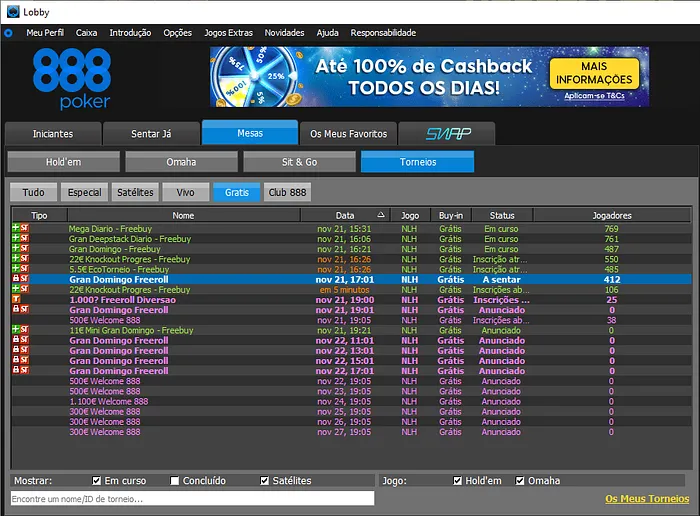The height and width of the screenshot is (516, 700).
Task: Select the Sit & Go game button
Action: (299, 162)
